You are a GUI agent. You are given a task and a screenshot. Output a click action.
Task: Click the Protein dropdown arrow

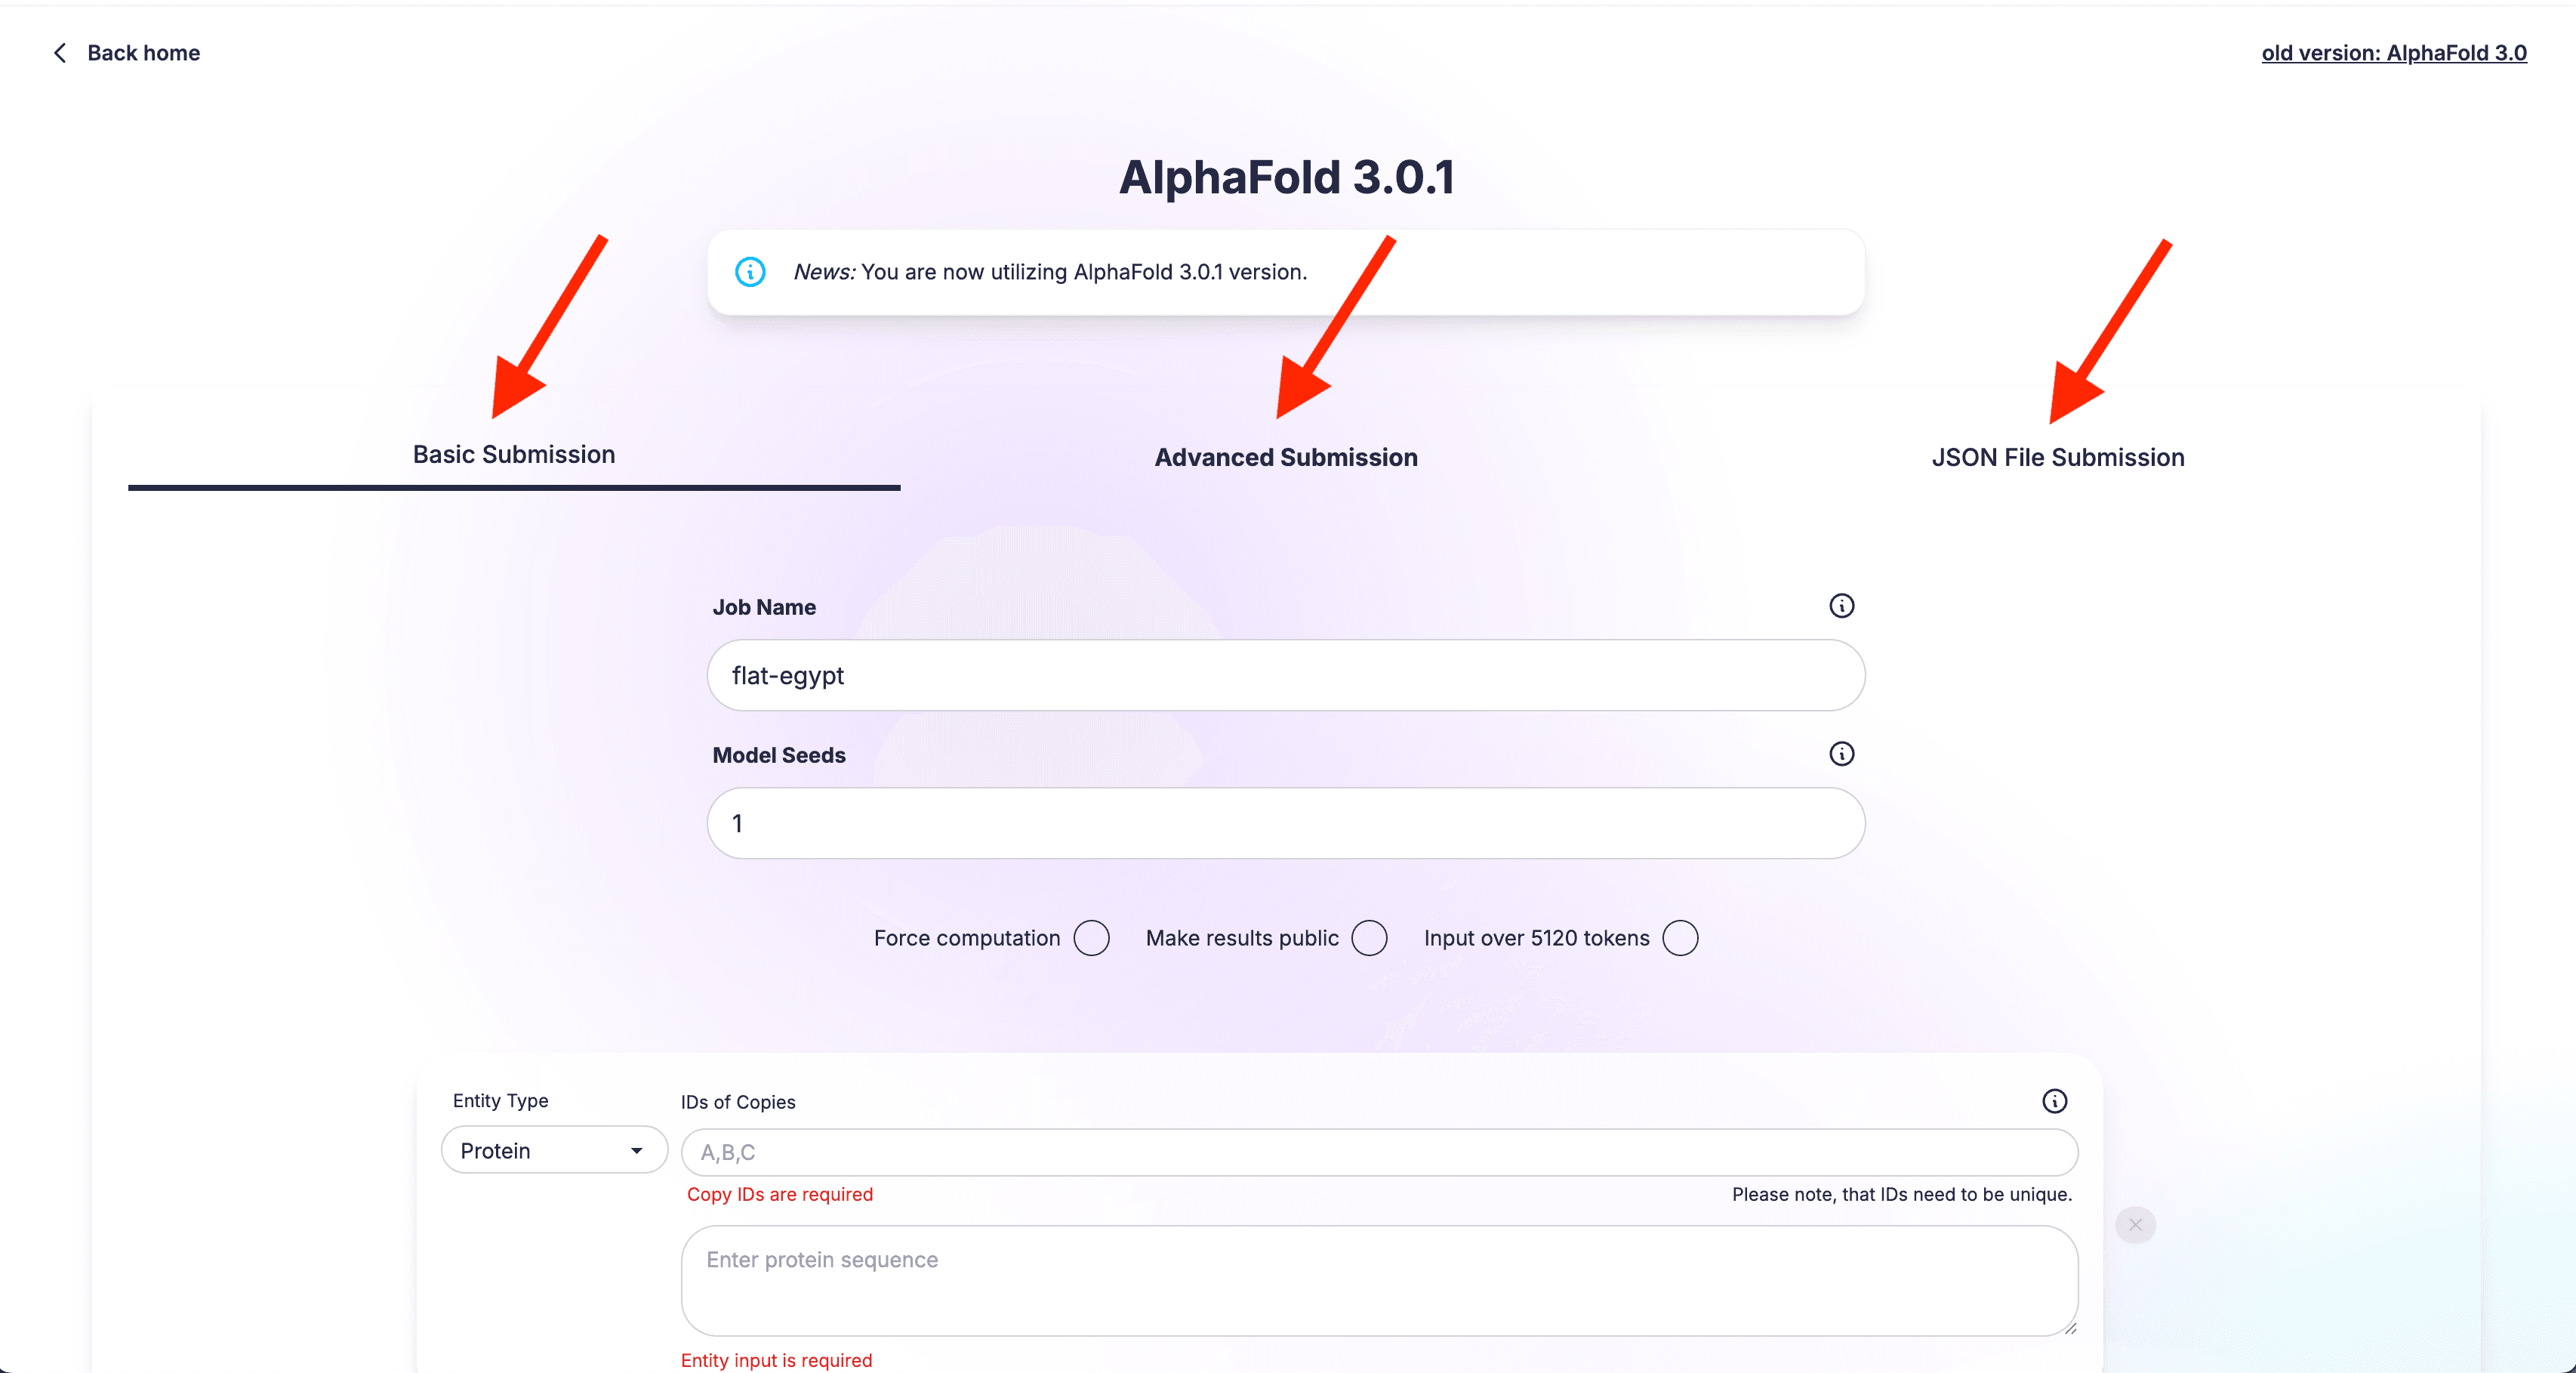636,1151
